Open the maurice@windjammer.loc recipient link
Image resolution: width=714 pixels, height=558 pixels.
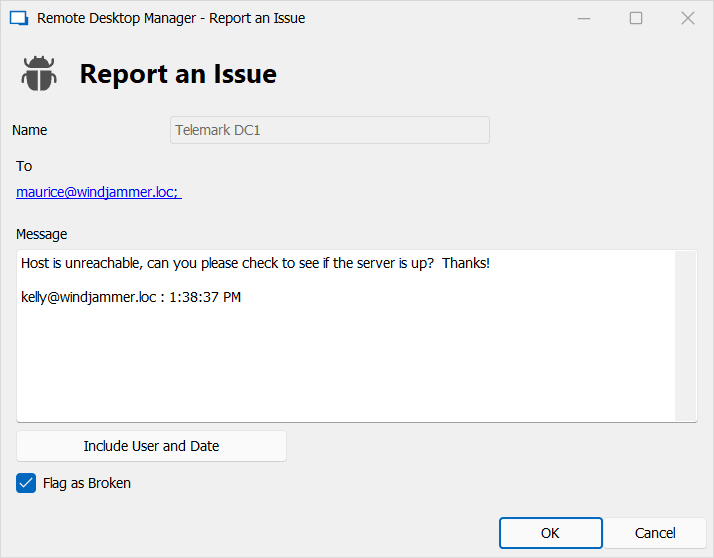coord(97,192)
